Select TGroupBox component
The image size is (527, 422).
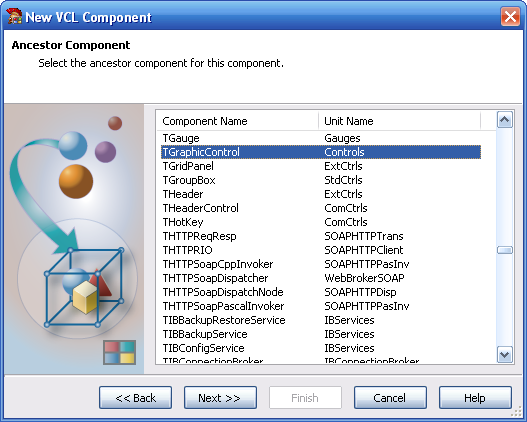pyautogui.click(x=321, y=180)
